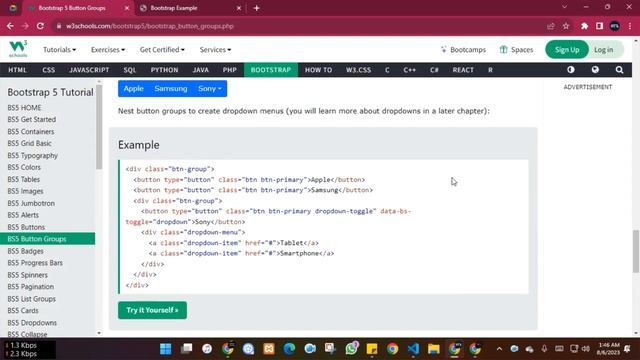Click the page vertical scrollbar thumb

[636, 251]
